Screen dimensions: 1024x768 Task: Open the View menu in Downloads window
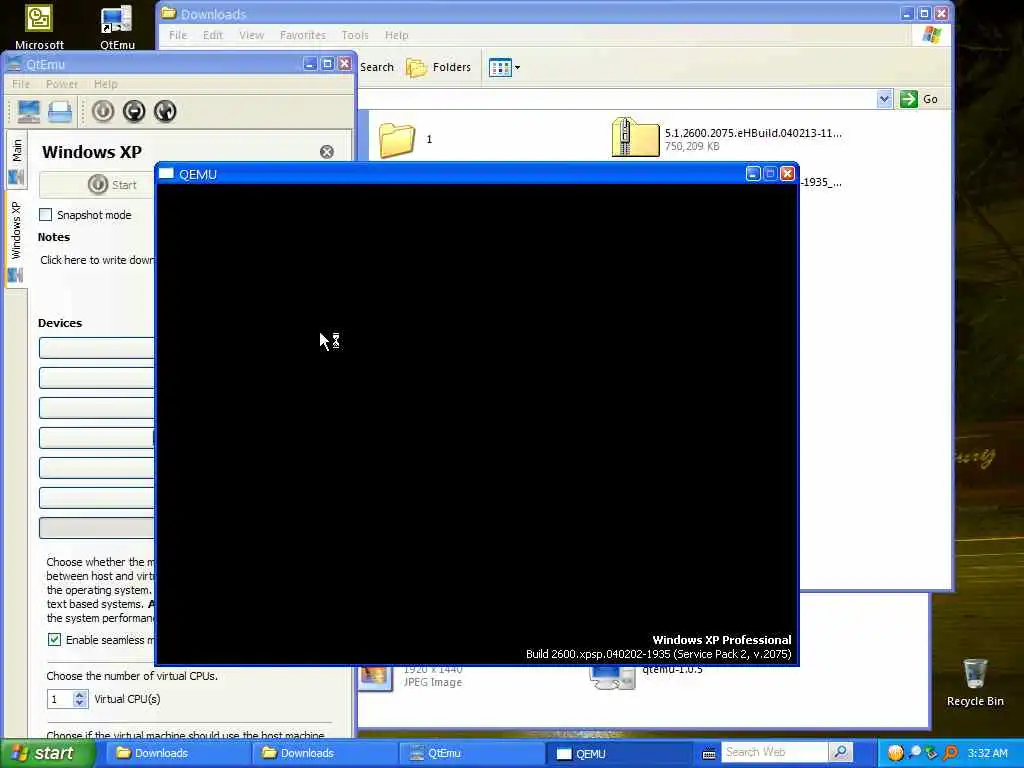click(251, 35)
